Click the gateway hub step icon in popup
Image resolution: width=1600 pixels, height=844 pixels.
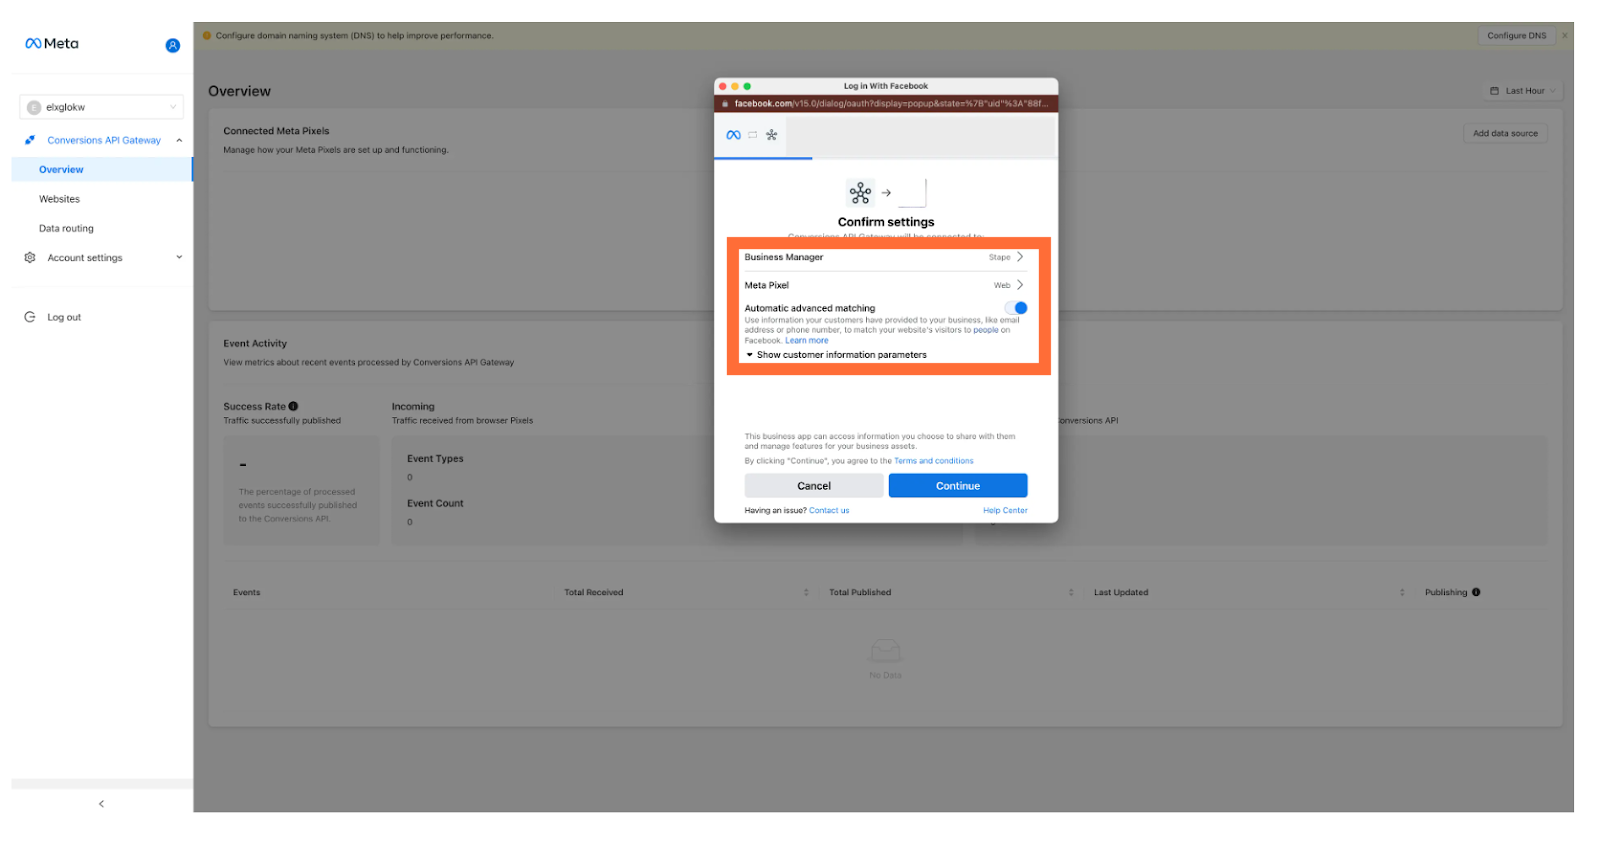[x=771, y=135]
